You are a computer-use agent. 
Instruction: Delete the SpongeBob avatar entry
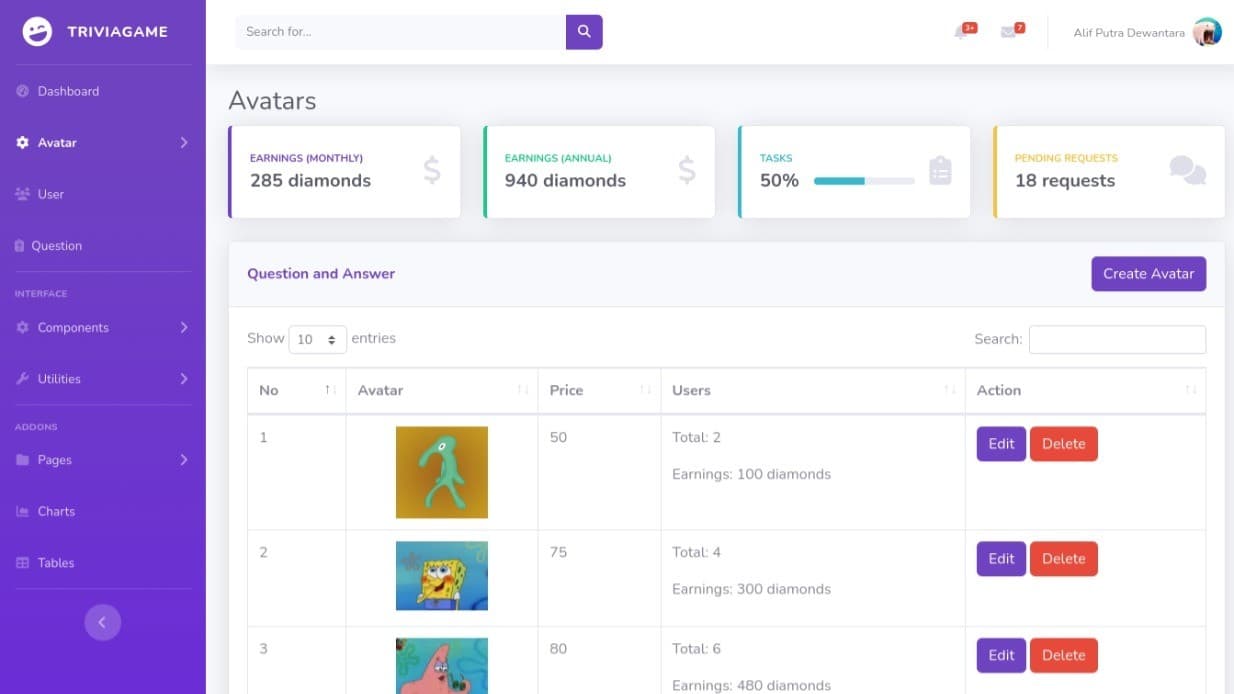pos(1063,558)
